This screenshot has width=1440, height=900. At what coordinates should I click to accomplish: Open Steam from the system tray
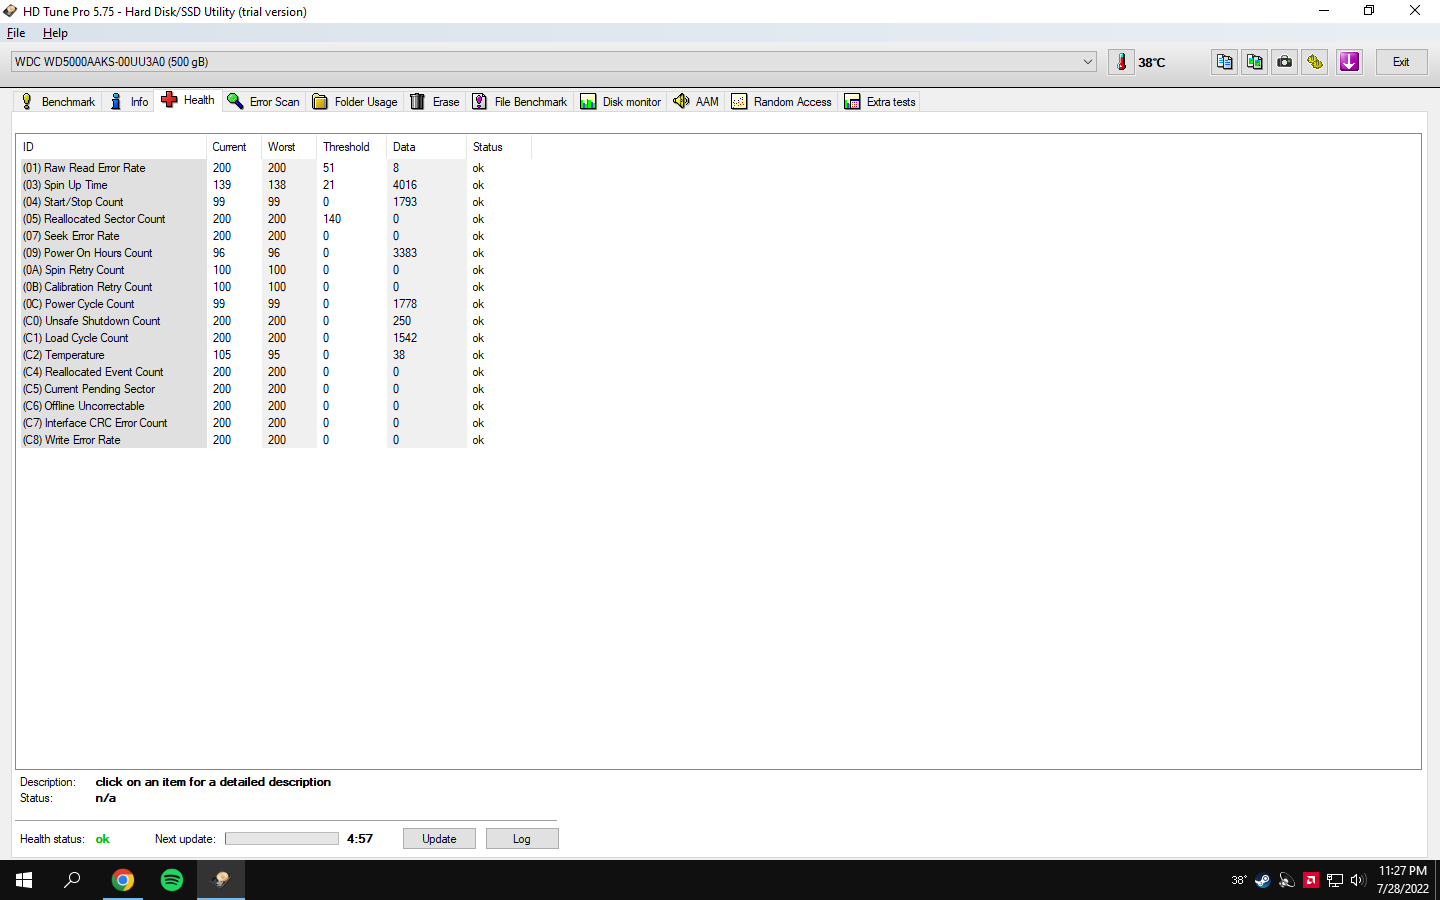(1263, 880)
